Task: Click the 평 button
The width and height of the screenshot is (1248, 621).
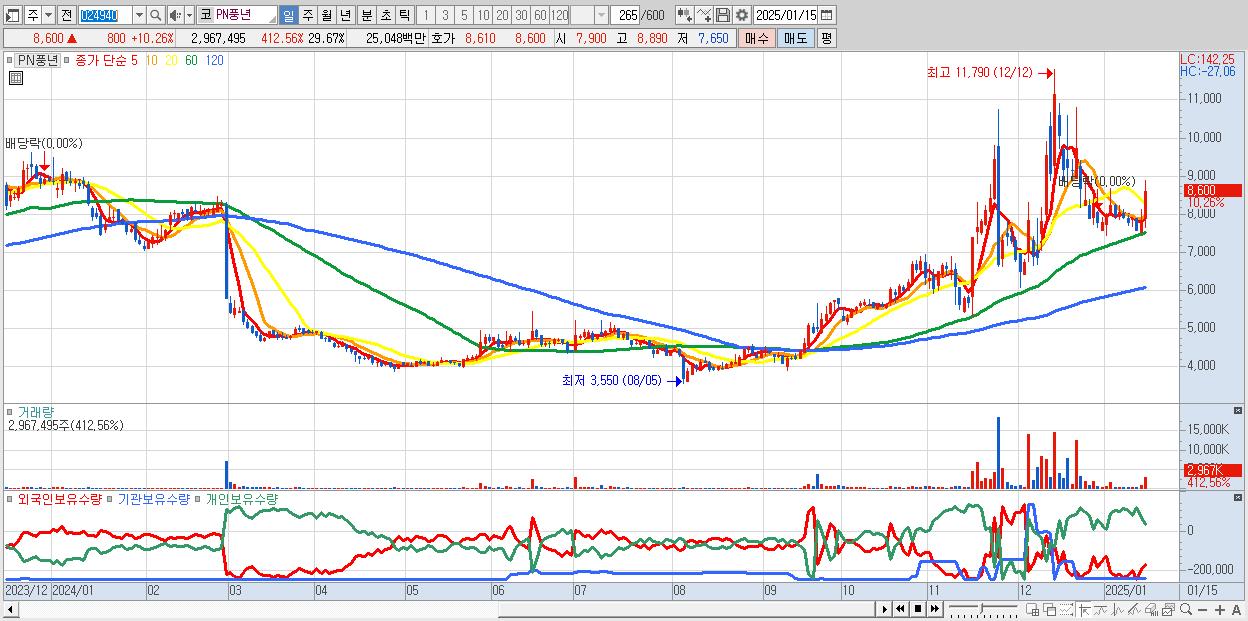Action: coord(826,38)
